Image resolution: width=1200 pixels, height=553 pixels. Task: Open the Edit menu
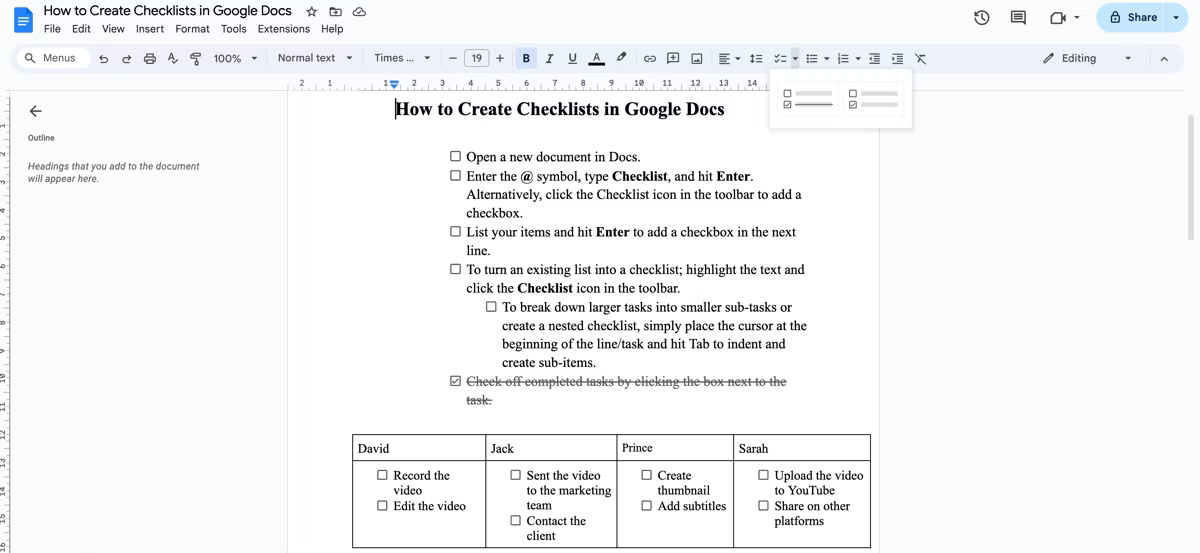point(81,29)
